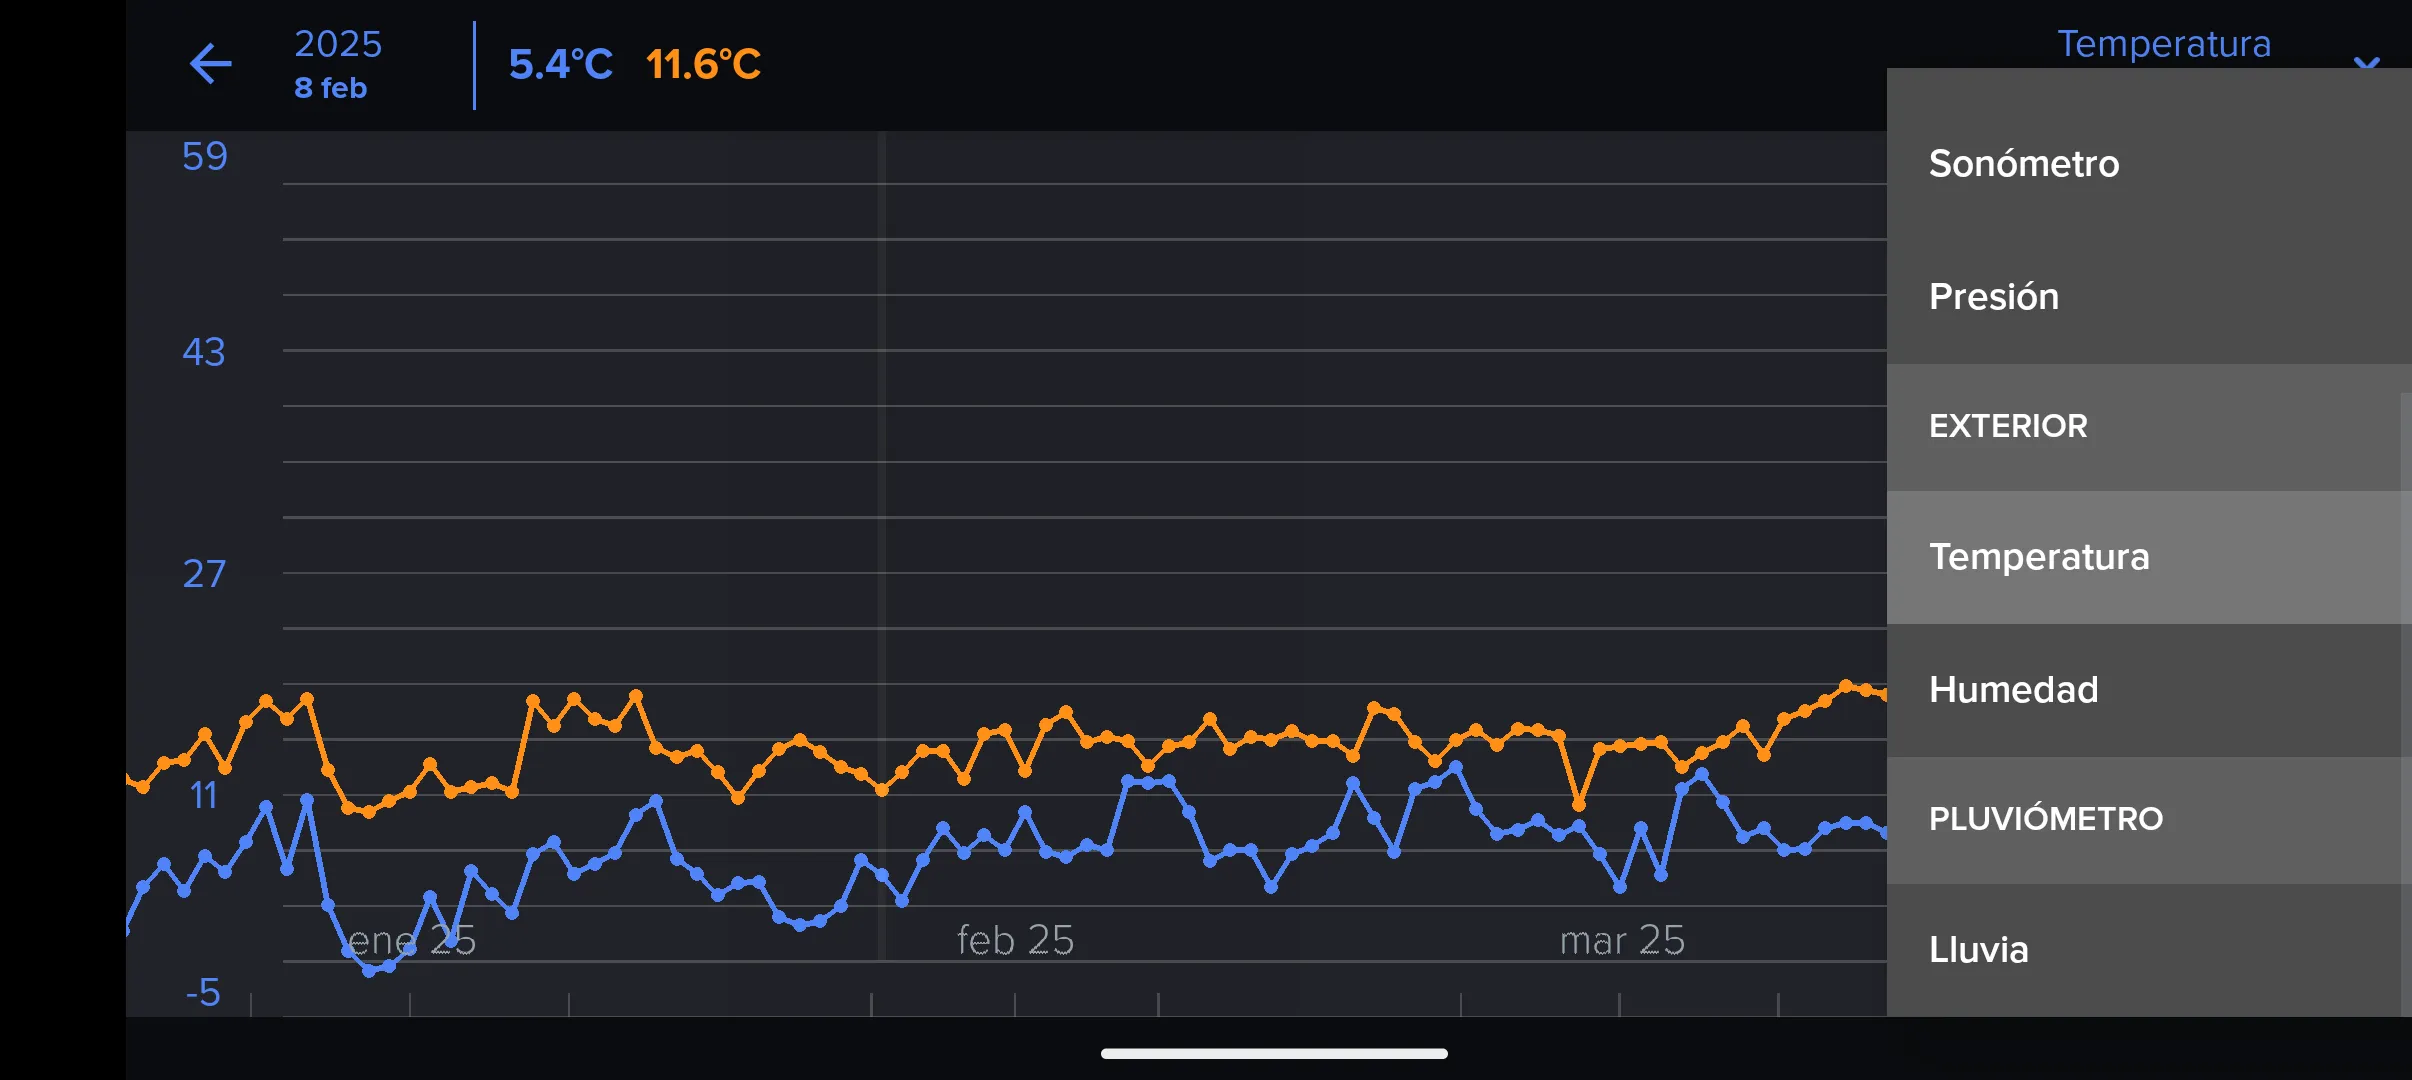Screen dimensions: 2412x1080
Task: Tap the home indicator bar at bottom
Action: coord(1273,1053)
